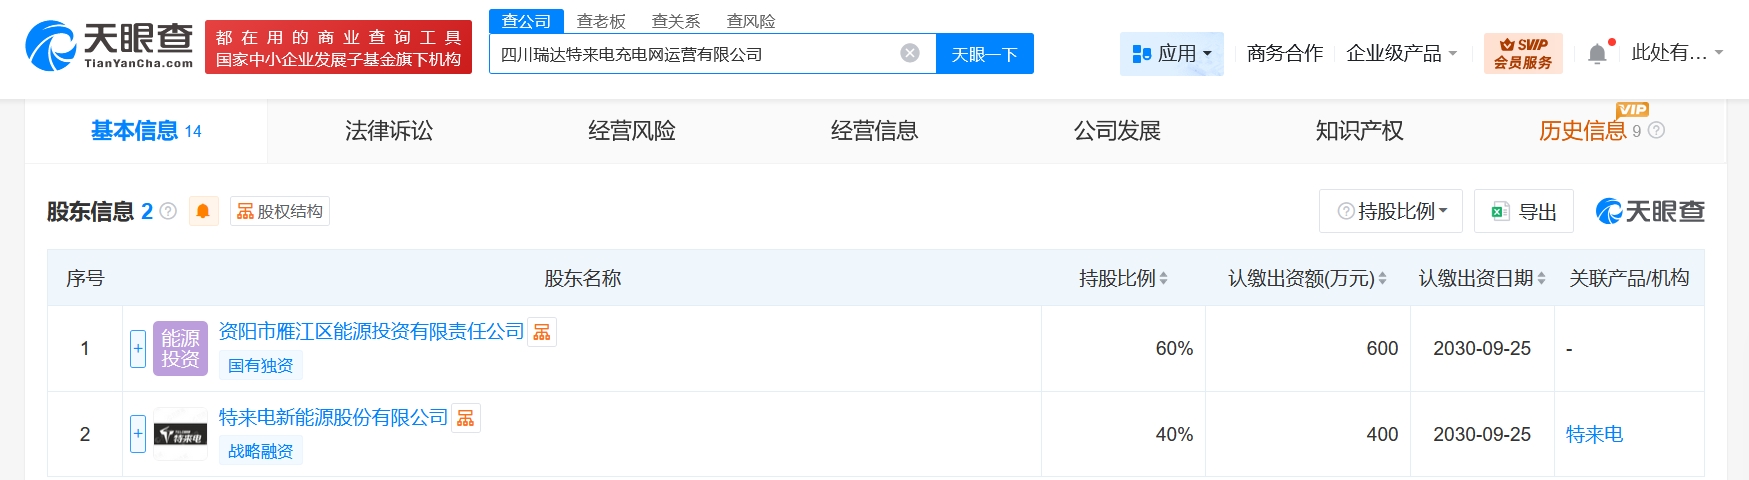Clear the search box with the X icon
The height and width of the screenshot is (480, 1749).
910,53
